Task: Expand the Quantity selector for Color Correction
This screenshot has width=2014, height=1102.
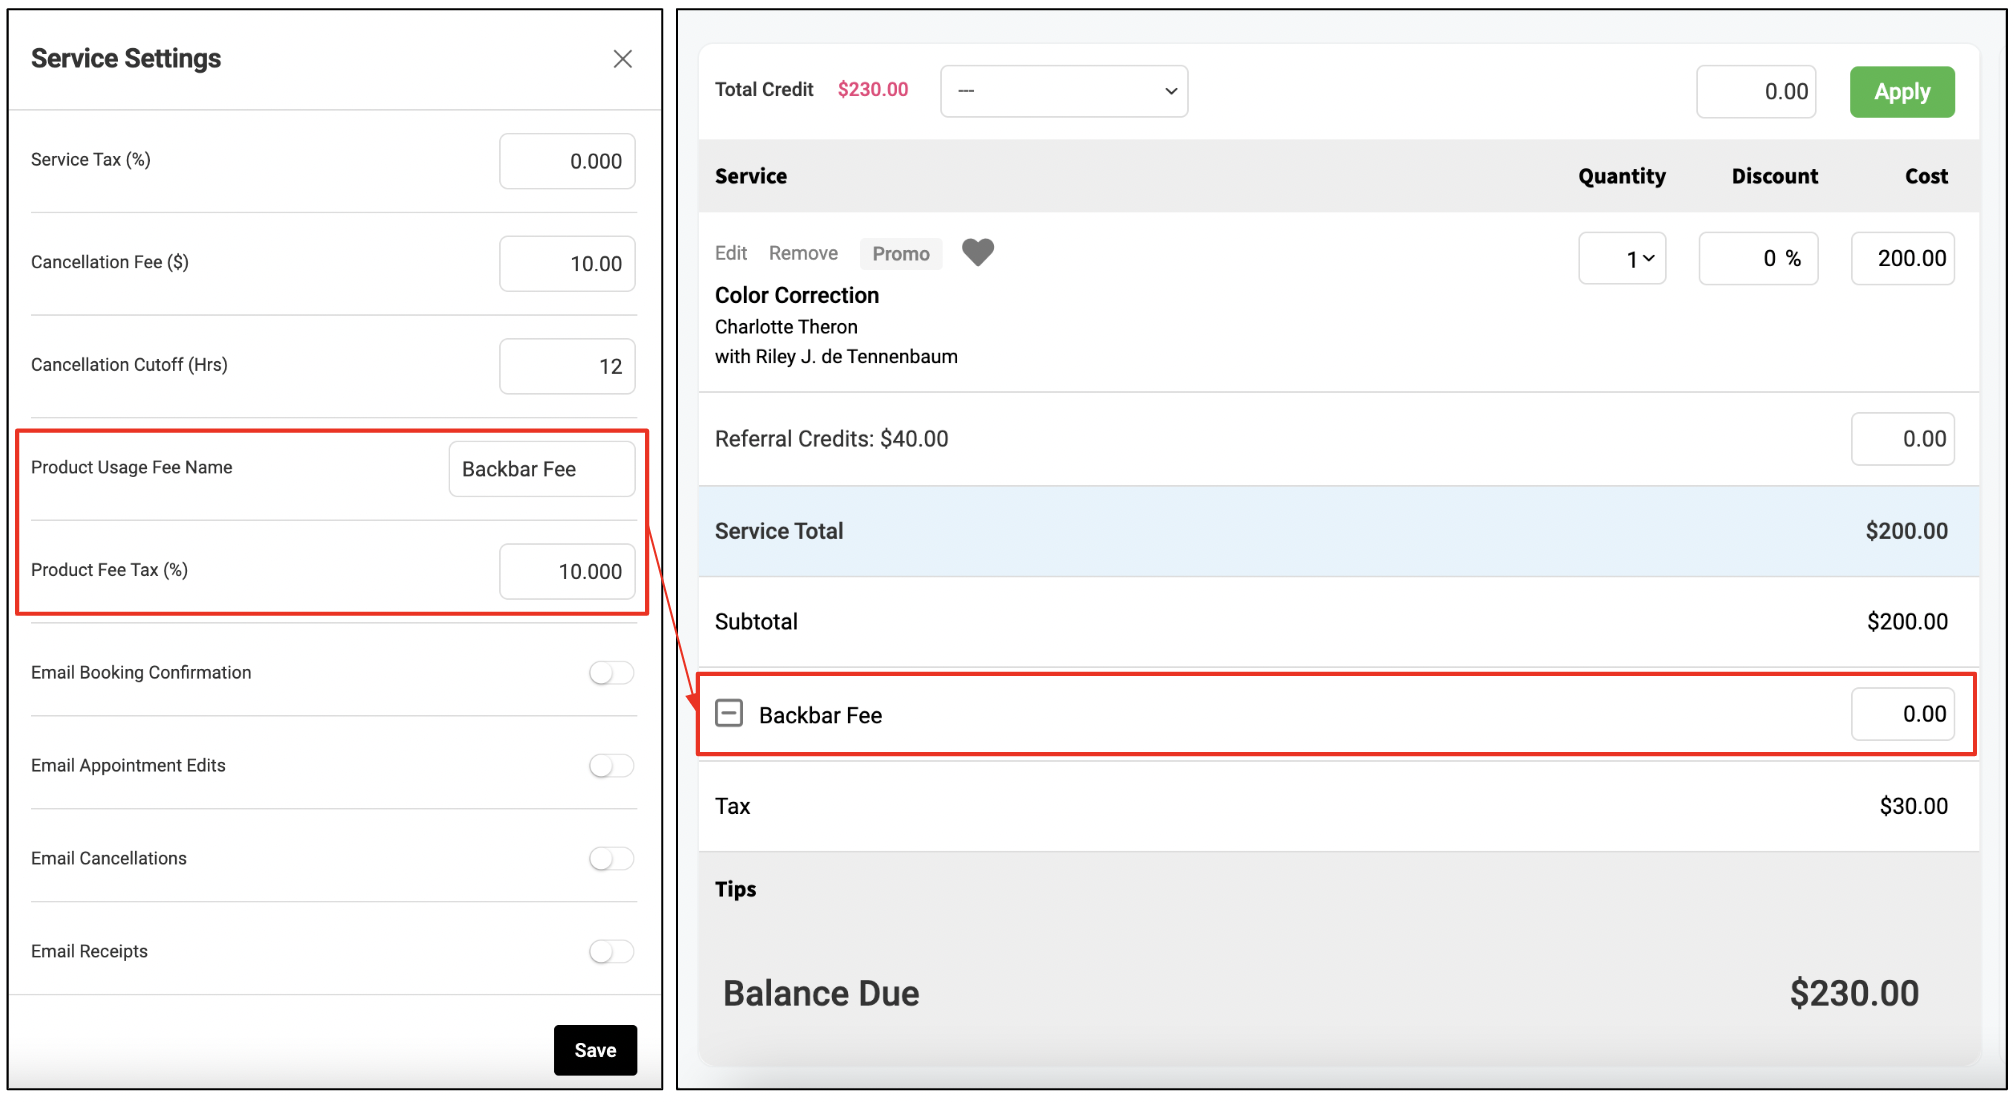Action: coord(1622,259)
